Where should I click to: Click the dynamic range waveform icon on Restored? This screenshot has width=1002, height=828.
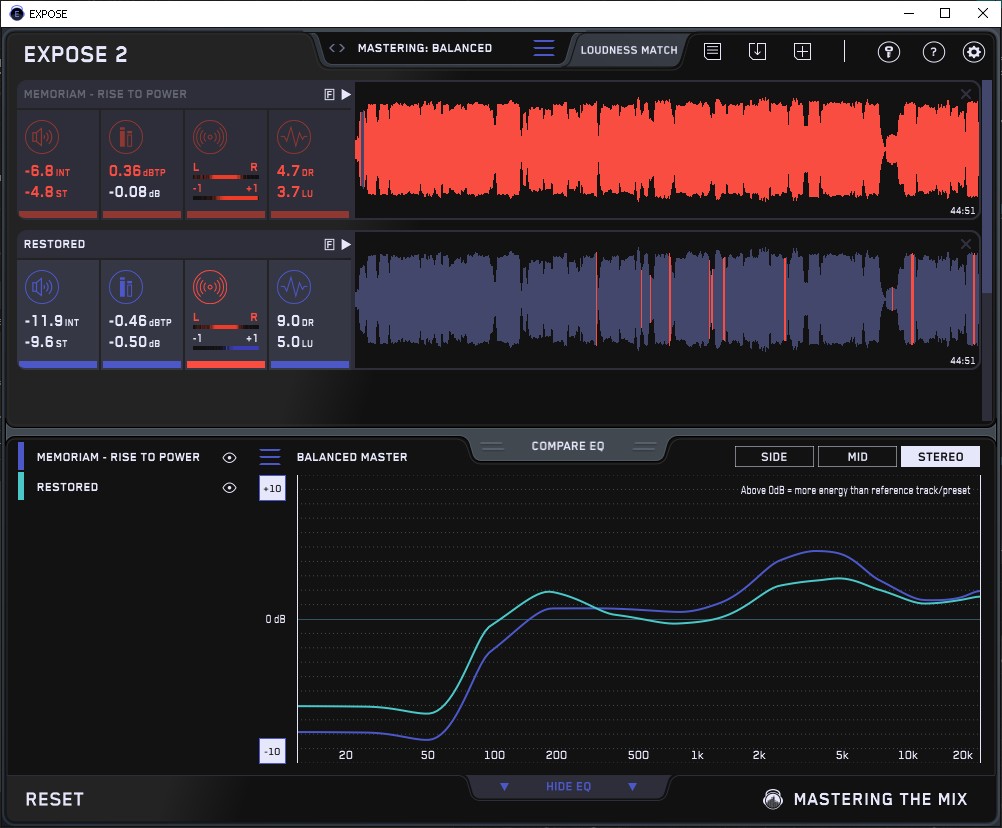click(293, 288)
